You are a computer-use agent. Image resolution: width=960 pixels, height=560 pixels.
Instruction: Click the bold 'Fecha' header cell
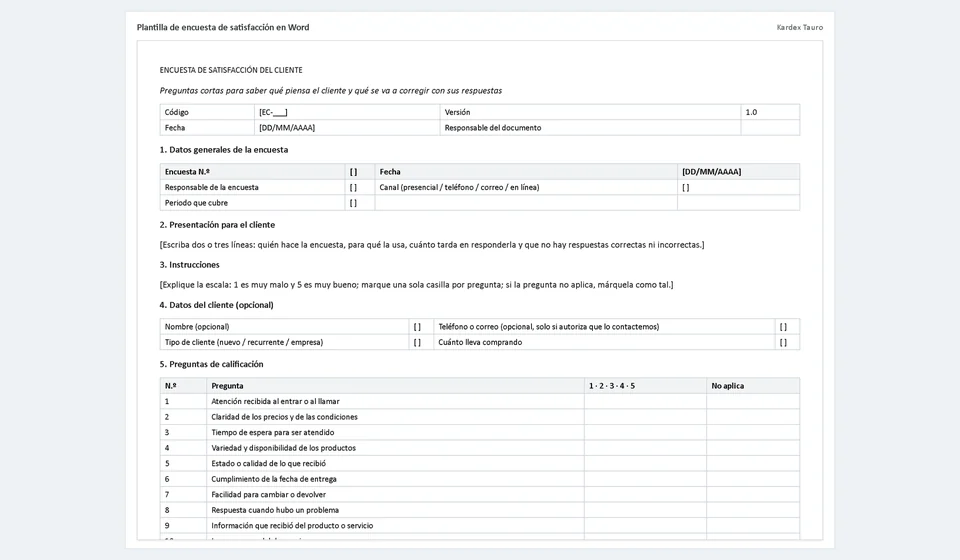tap(526, 172)
